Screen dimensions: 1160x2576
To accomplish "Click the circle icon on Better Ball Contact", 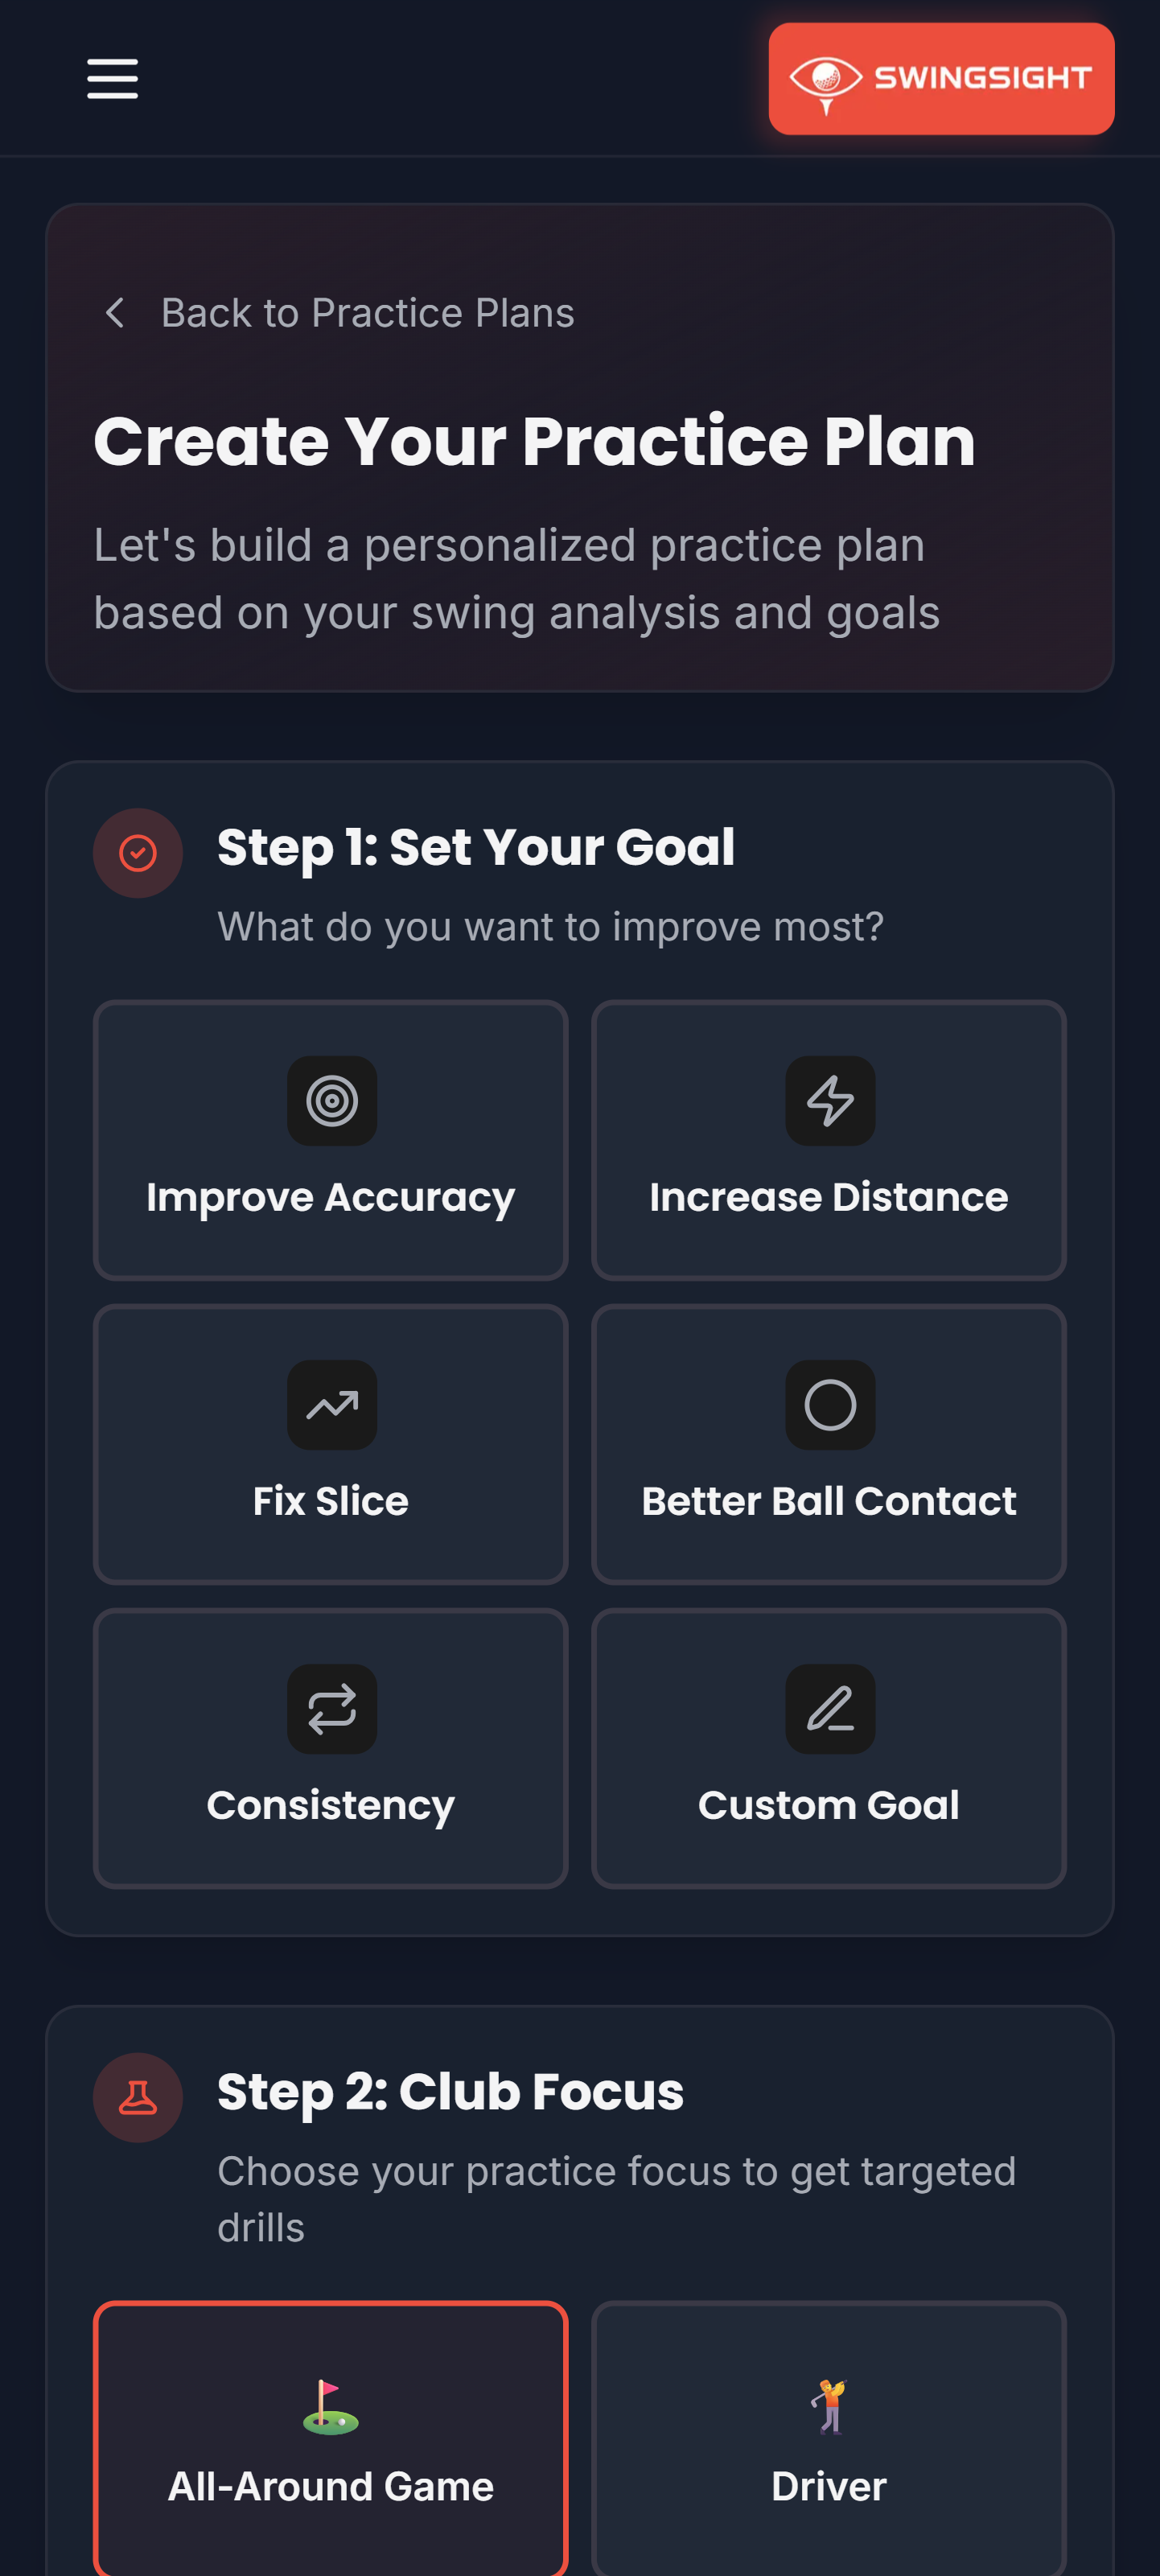I will click(x=829, y=1406).
